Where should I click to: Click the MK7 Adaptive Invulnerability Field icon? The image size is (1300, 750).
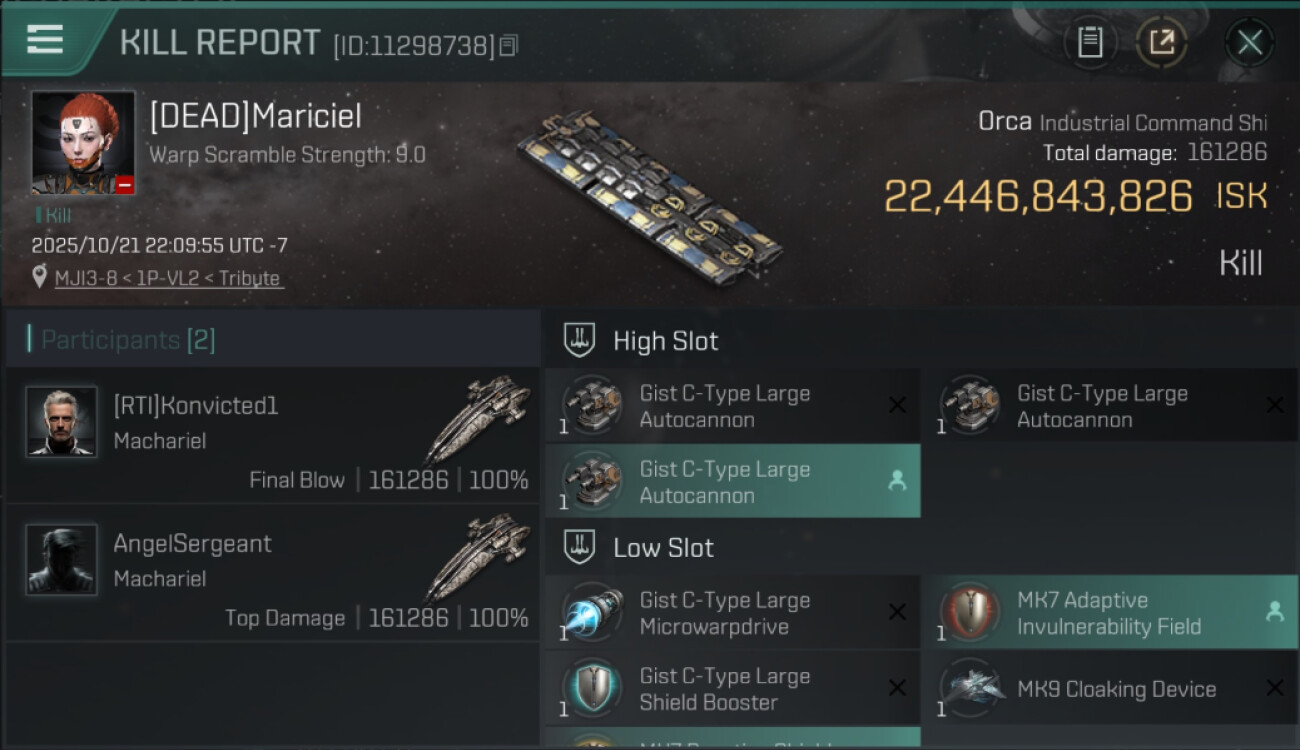[x=970, y=613]
